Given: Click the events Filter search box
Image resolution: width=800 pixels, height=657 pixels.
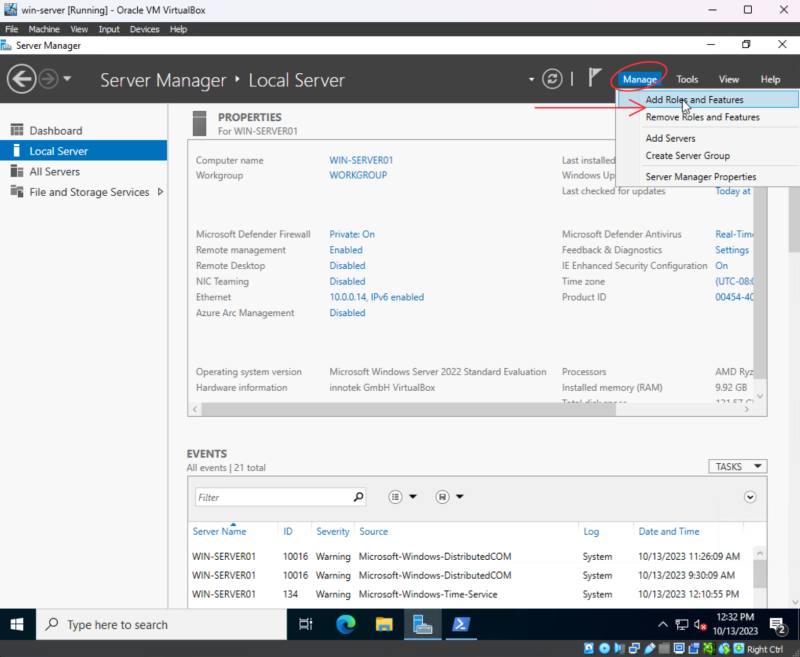Looking at the screenshot, I should [280, 497].
